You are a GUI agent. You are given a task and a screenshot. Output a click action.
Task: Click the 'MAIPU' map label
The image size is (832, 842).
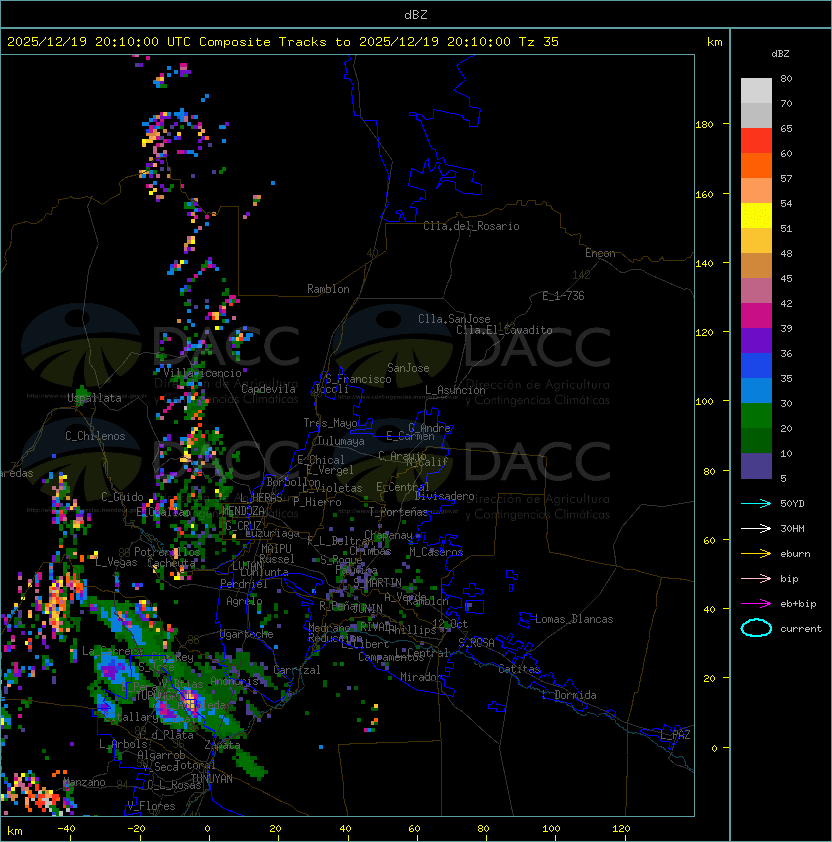click(x=276, y=549)
